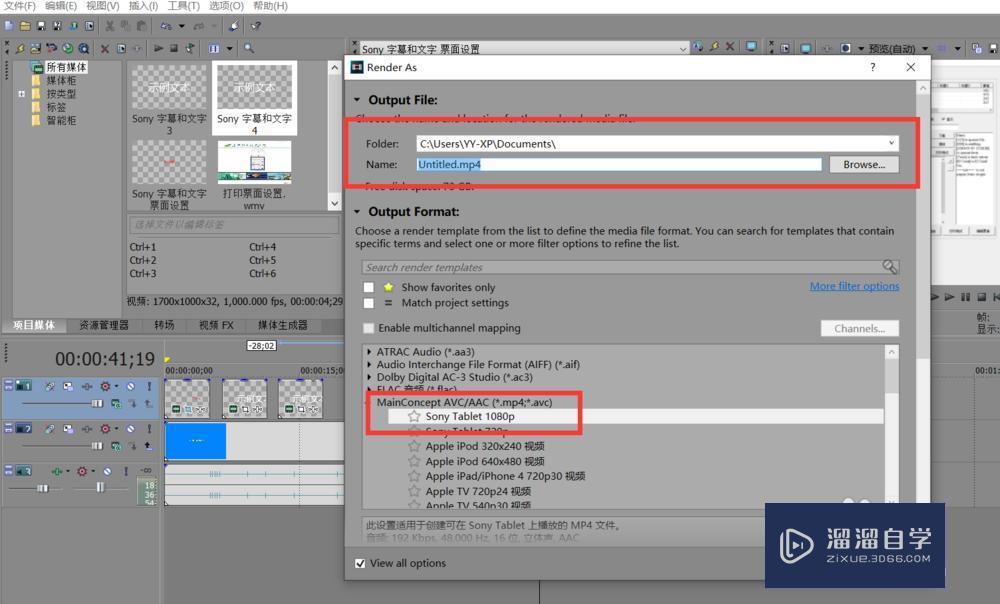Open the 工具(T) menu
Image resolution: width=1000 pixels, height=604 pixels.
(184, 6)
